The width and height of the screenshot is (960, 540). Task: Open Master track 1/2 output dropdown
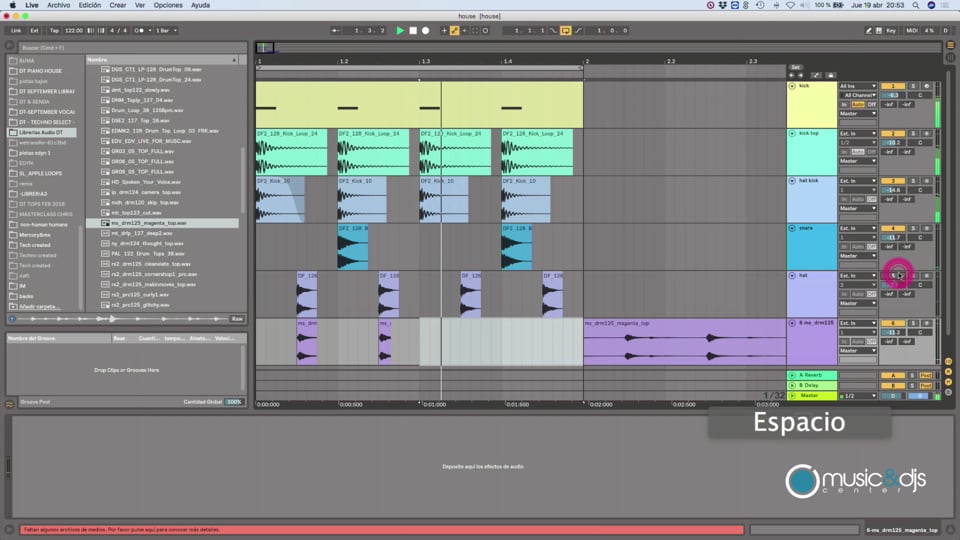coord(858,396)
